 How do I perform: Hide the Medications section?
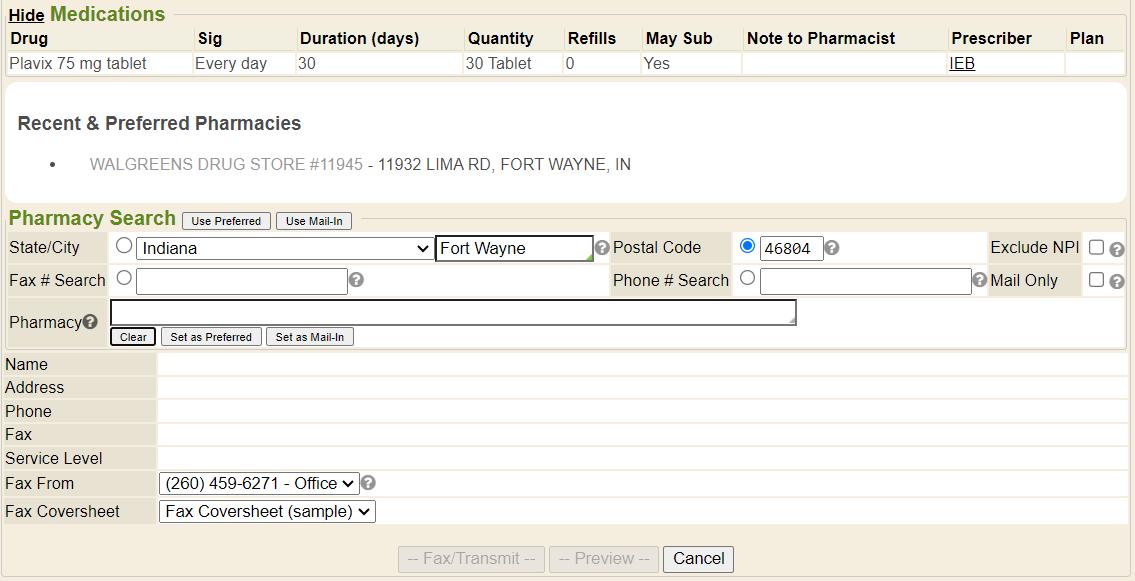pyautogui.click(x=26, y=16)
